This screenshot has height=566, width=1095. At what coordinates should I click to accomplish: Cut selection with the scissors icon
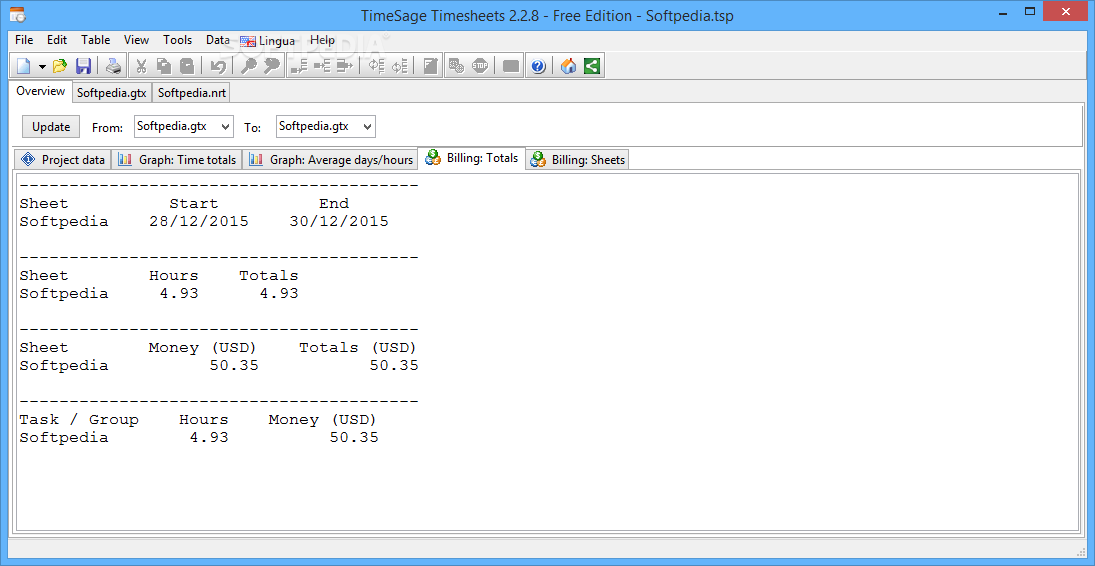coord(141,66)
